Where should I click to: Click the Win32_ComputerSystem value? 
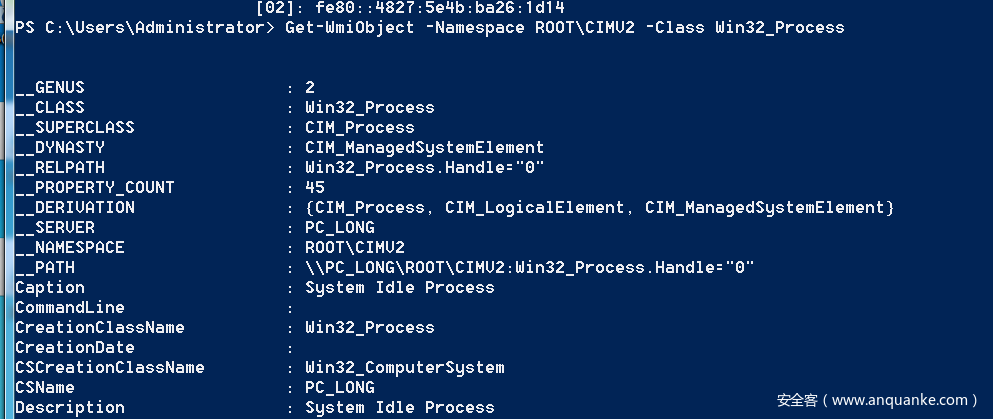[404, 367]
